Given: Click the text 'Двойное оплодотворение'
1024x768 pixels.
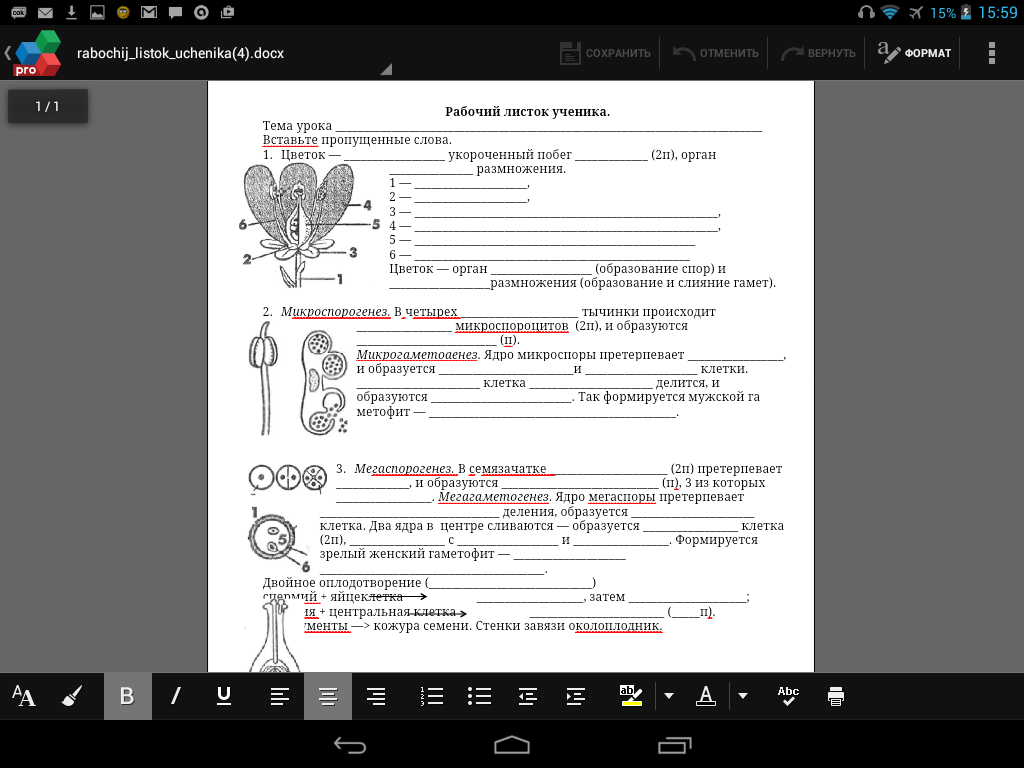Looking at the screenshot, I should [x=342, y=583].
